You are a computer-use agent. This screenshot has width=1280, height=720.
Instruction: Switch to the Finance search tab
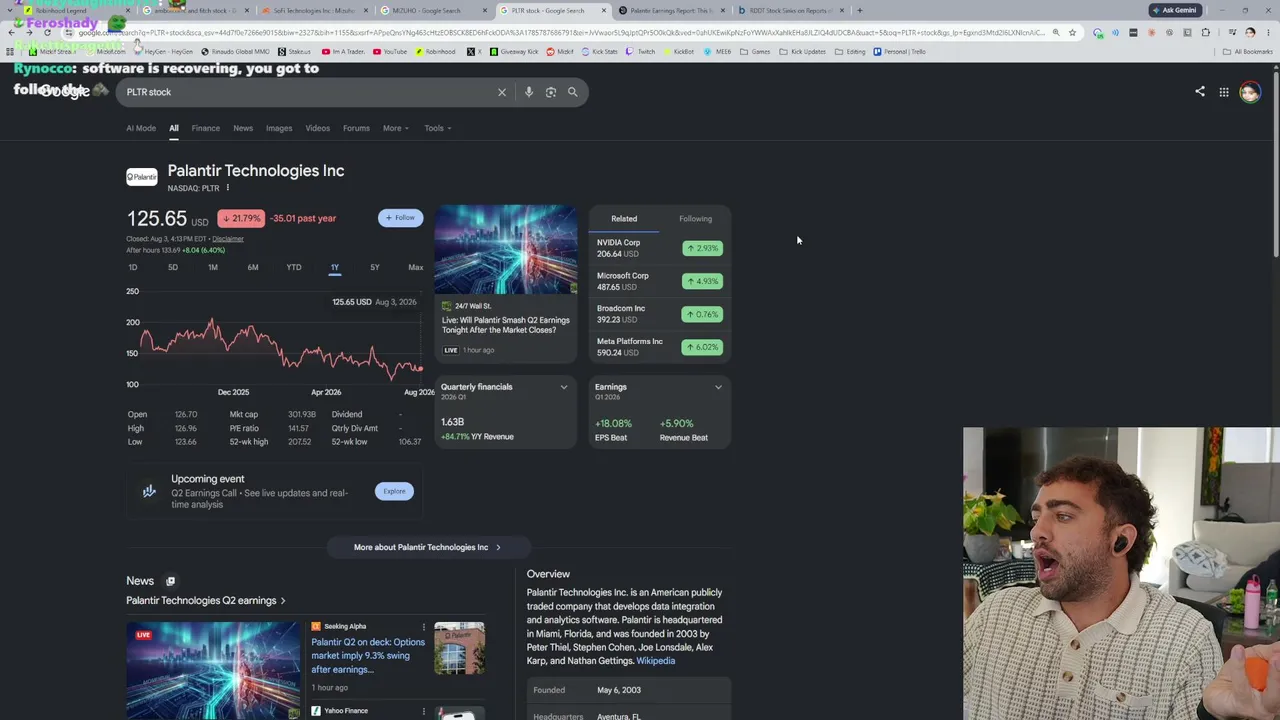[205, 128]
